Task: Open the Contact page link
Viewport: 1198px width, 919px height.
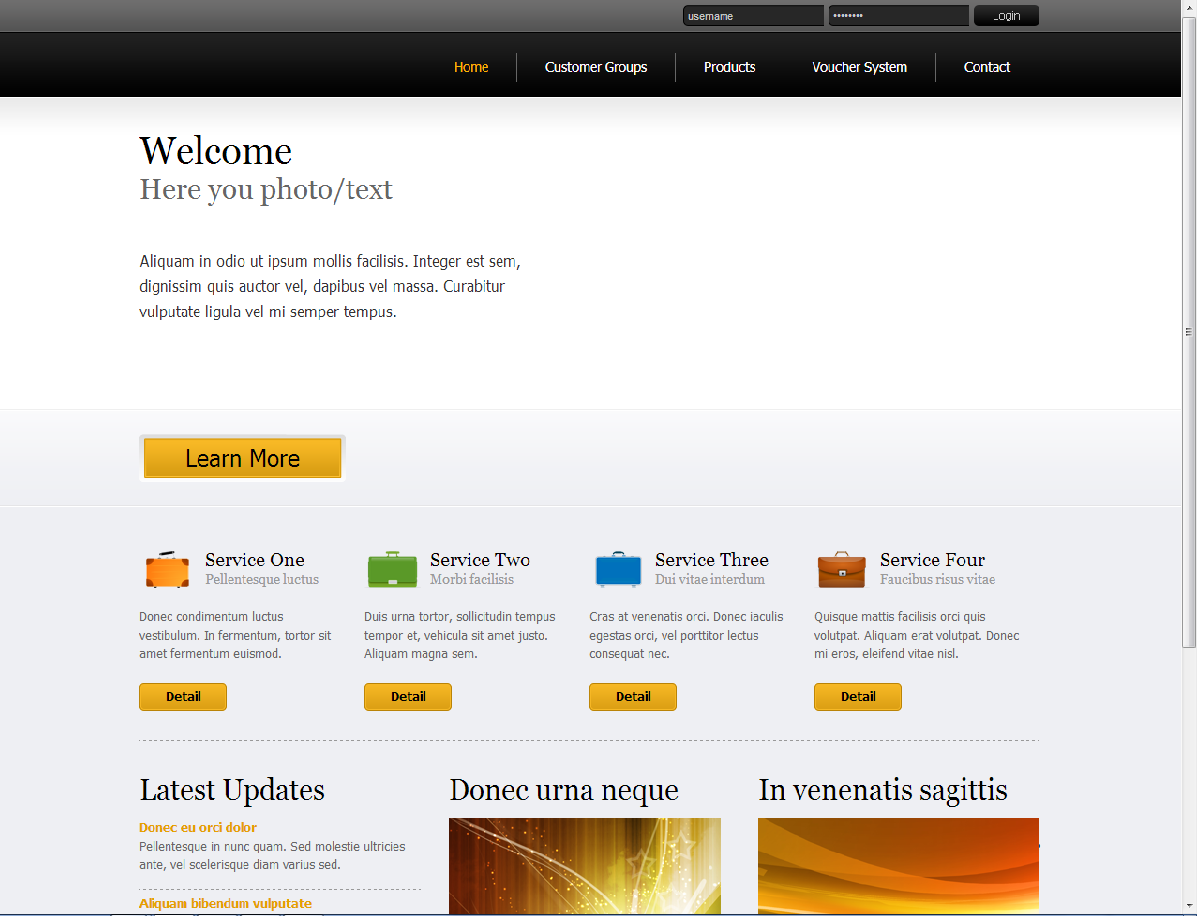Action: pyautogui.click(x=986, y=67)
